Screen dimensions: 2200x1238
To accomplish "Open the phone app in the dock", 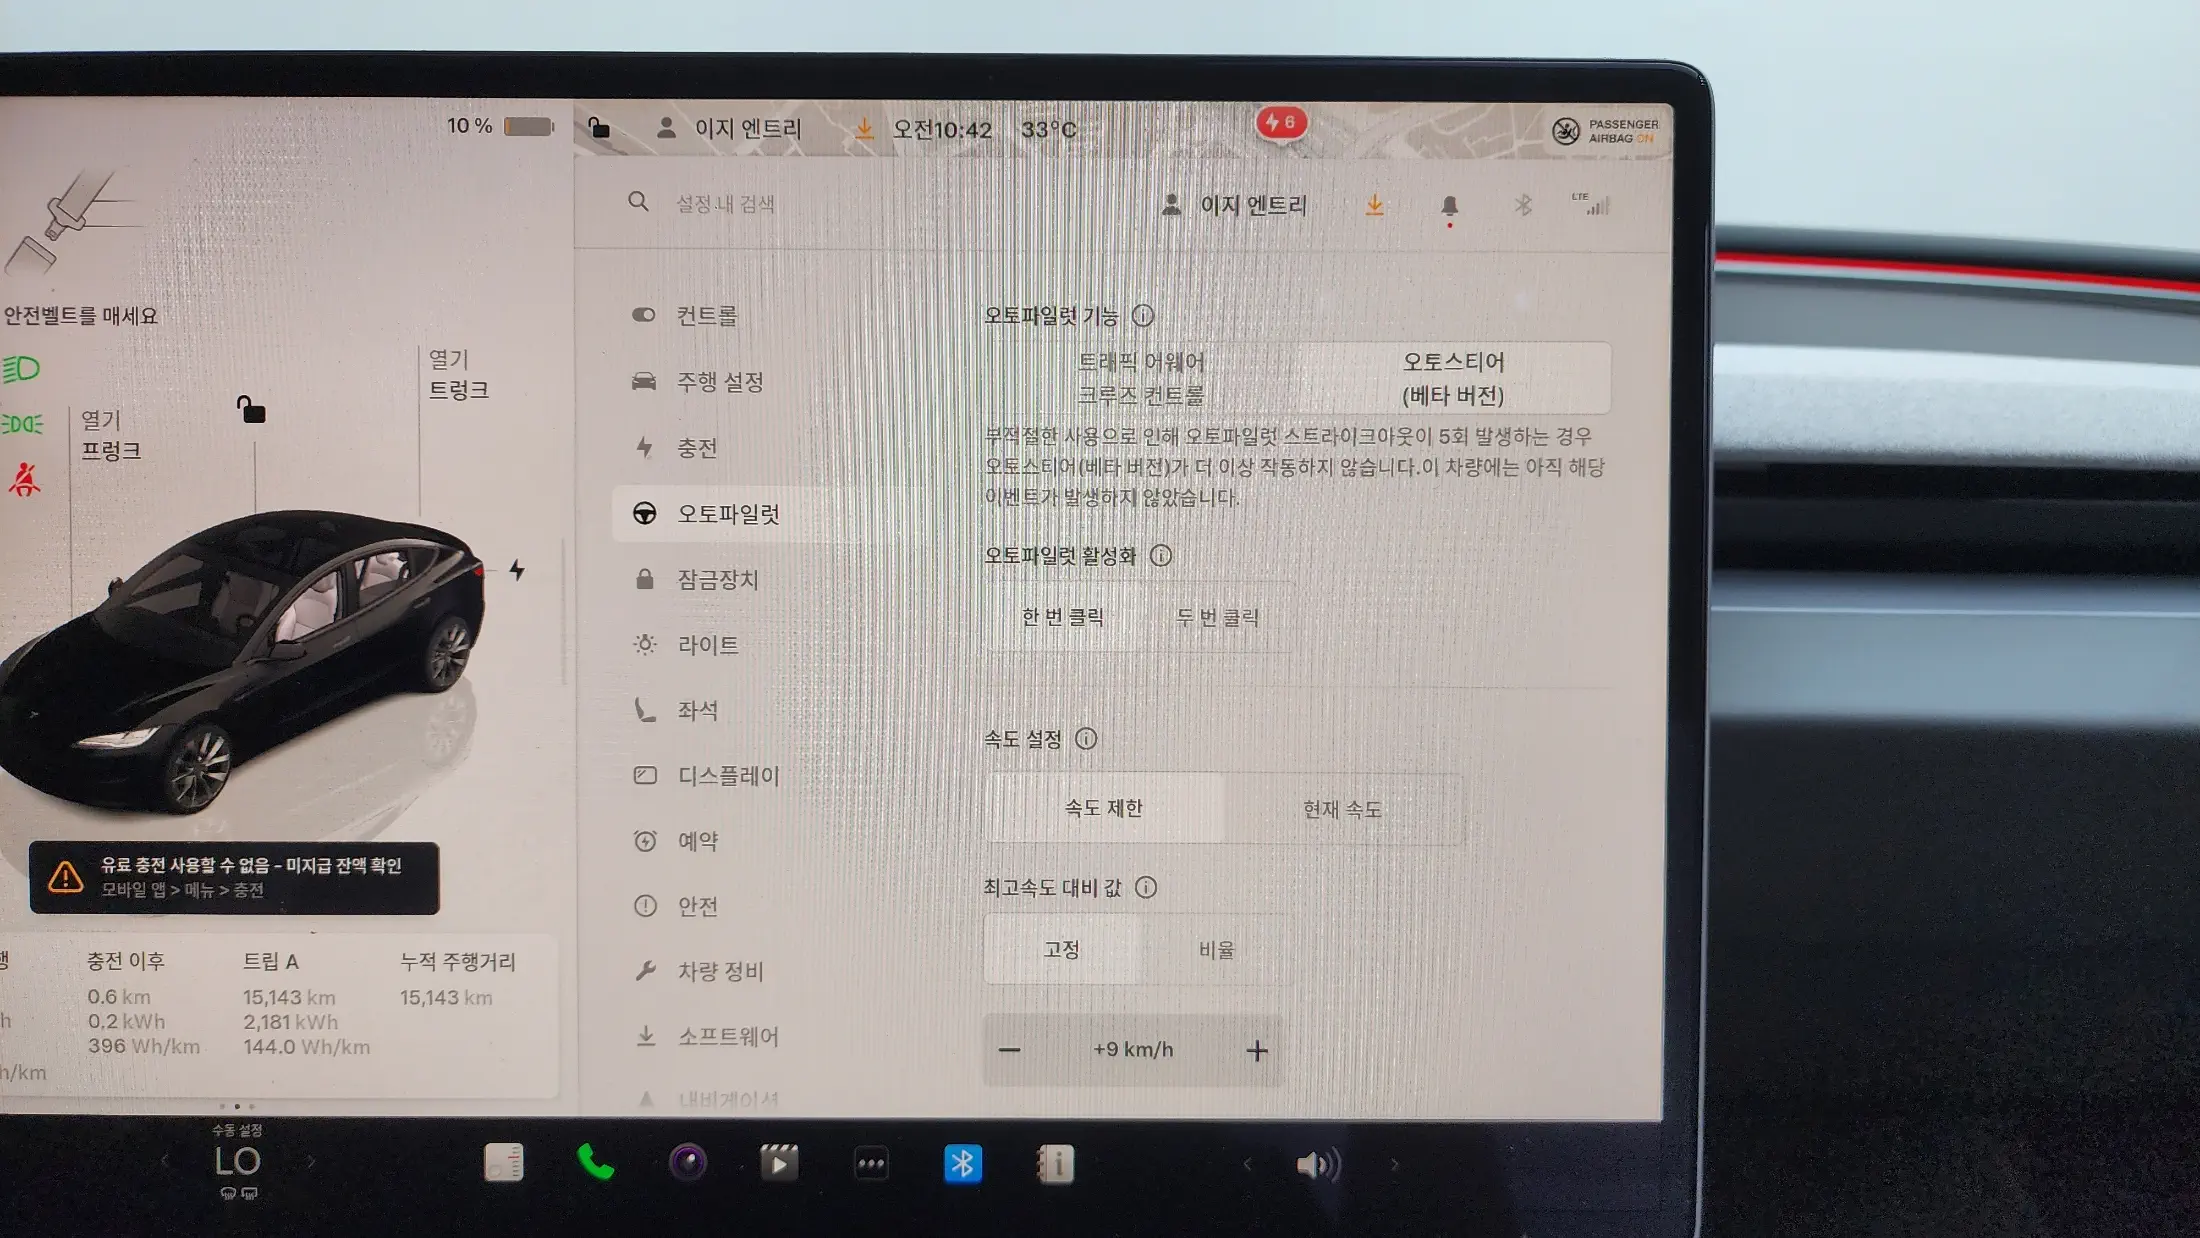I will (595, 1163).
